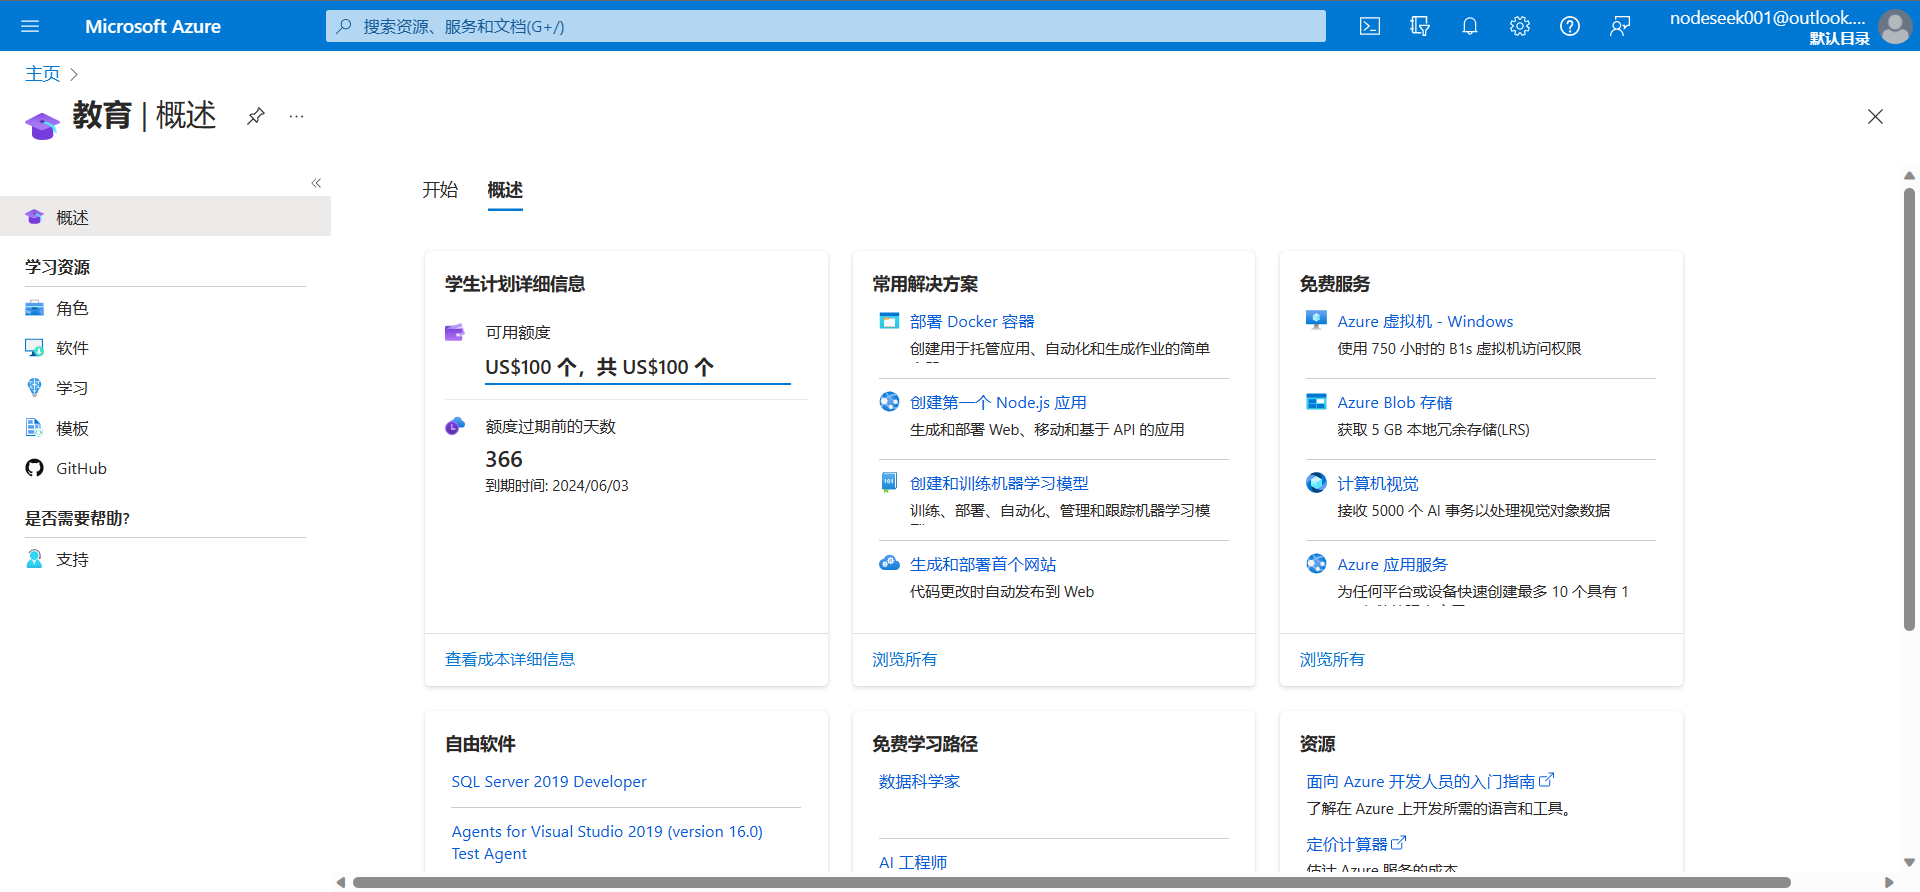Open the 数据科学家 learning path
Screen dimensions: 1920x892
coord(919,781)
